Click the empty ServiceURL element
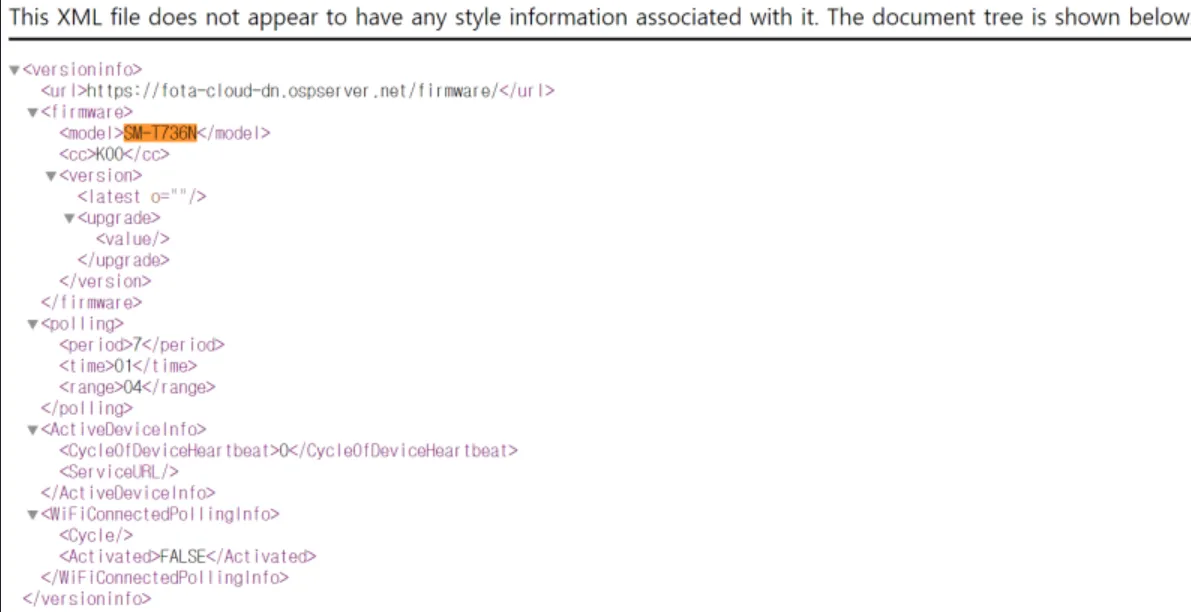Screen dimensions: 1191x612 [118, 472]
